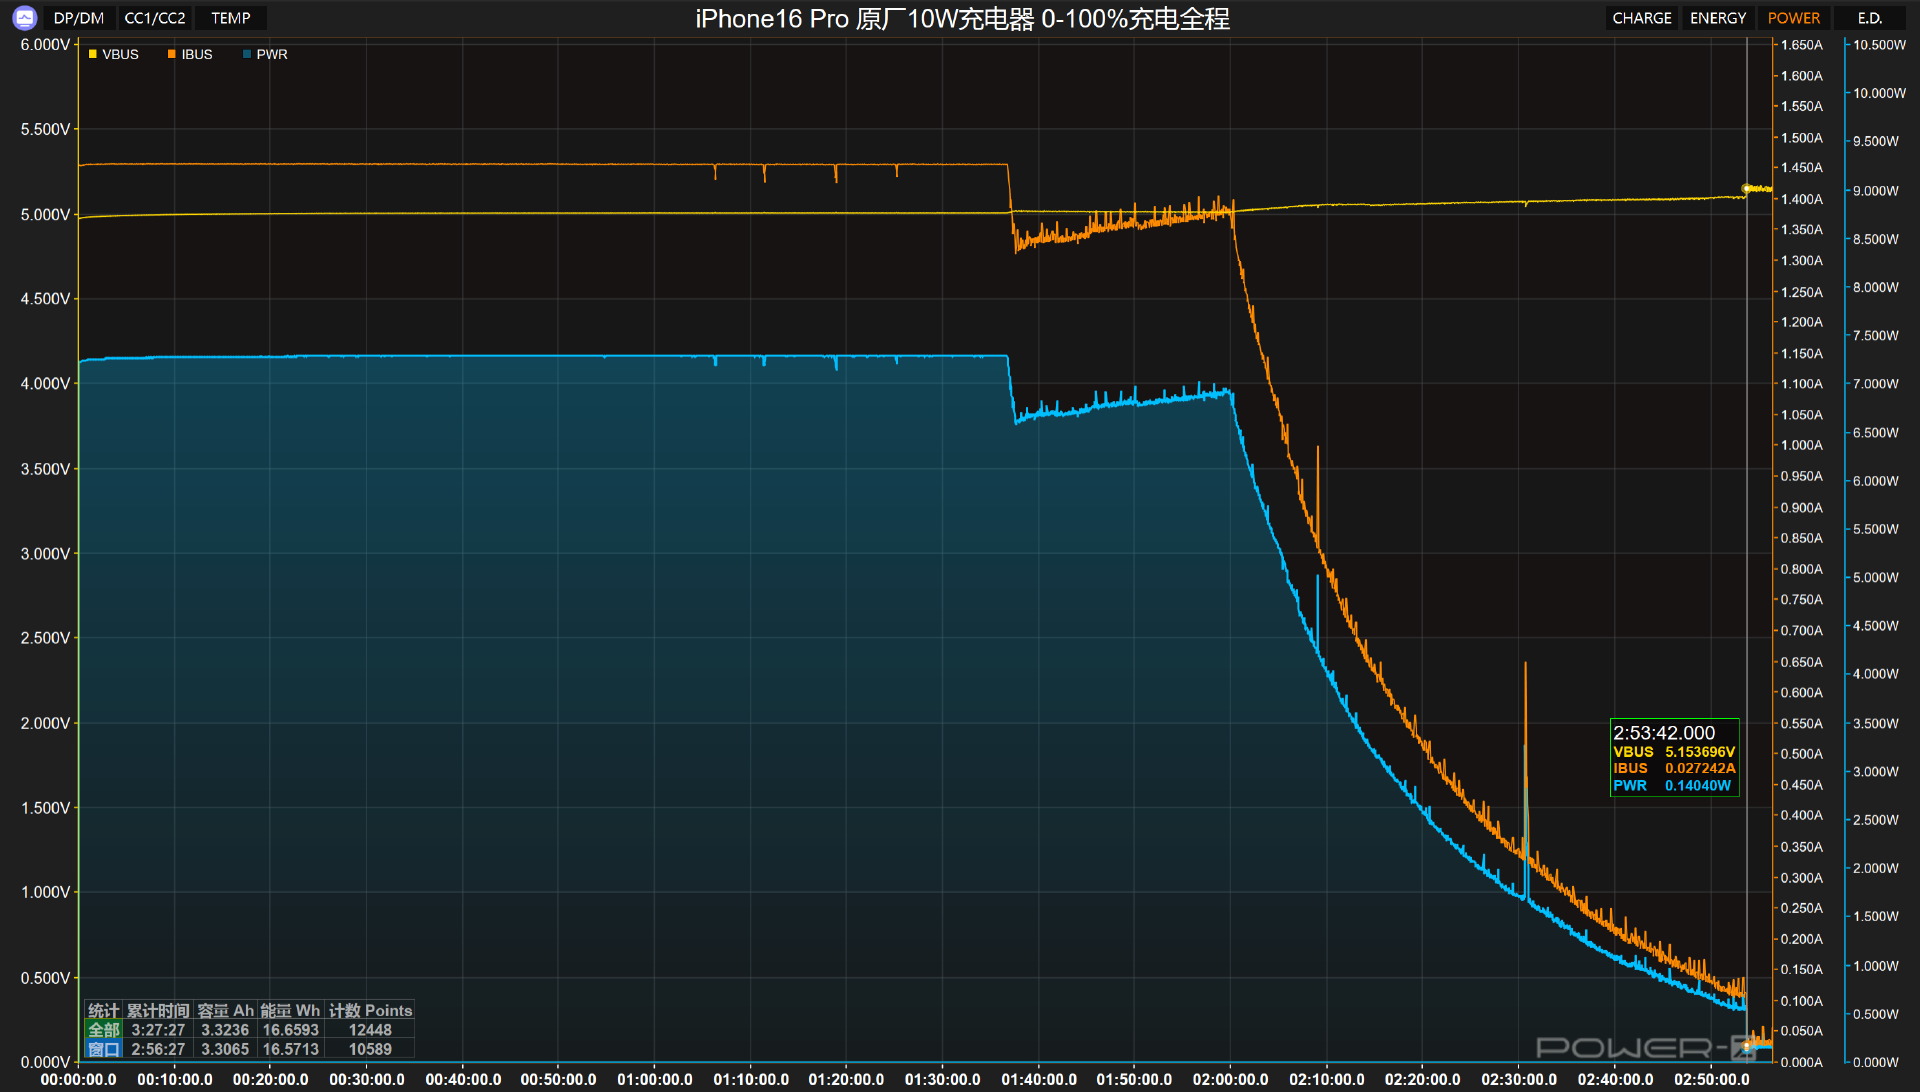Click the yellow VBUS legend swatch
Screen dimensions: 1920x1092
(93, 54)
